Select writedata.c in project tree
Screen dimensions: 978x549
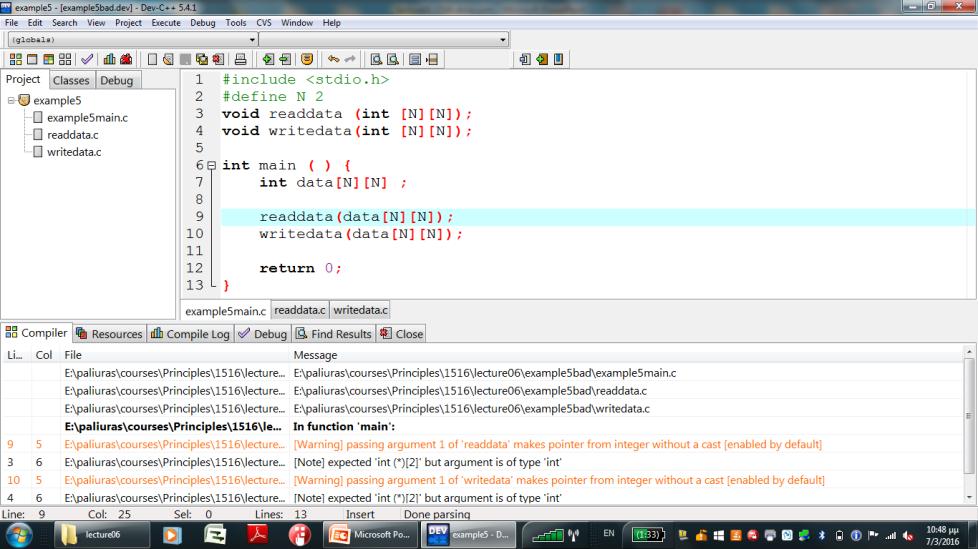pyautogui.click(x=74, y=152)
